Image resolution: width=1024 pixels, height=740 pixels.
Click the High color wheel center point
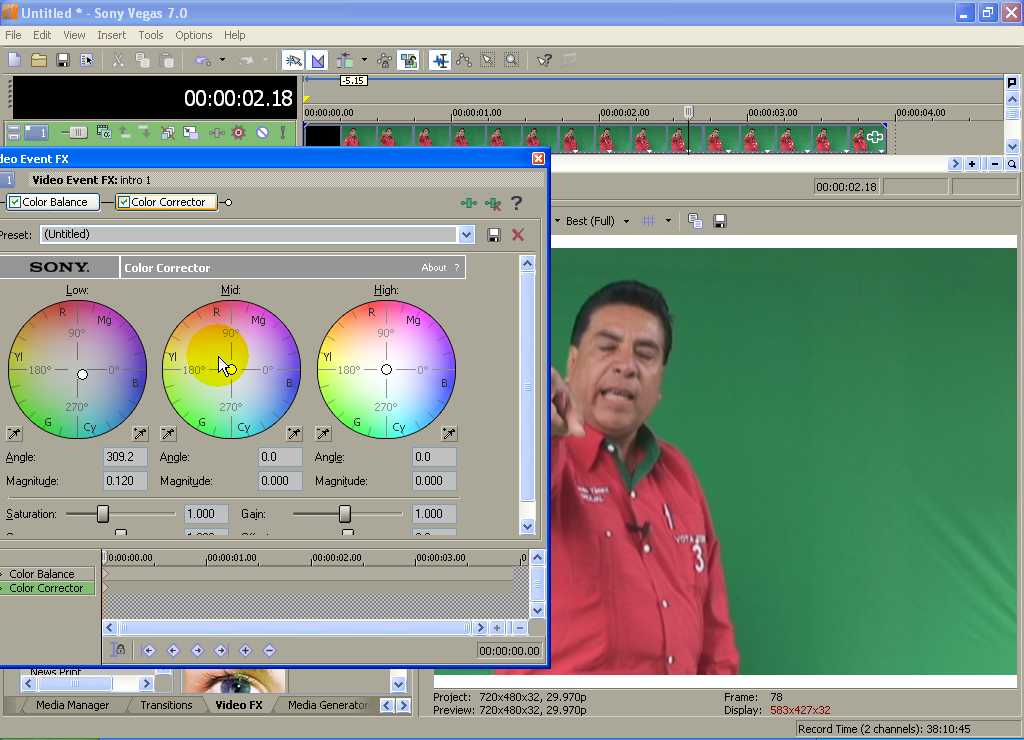(387, 370)
